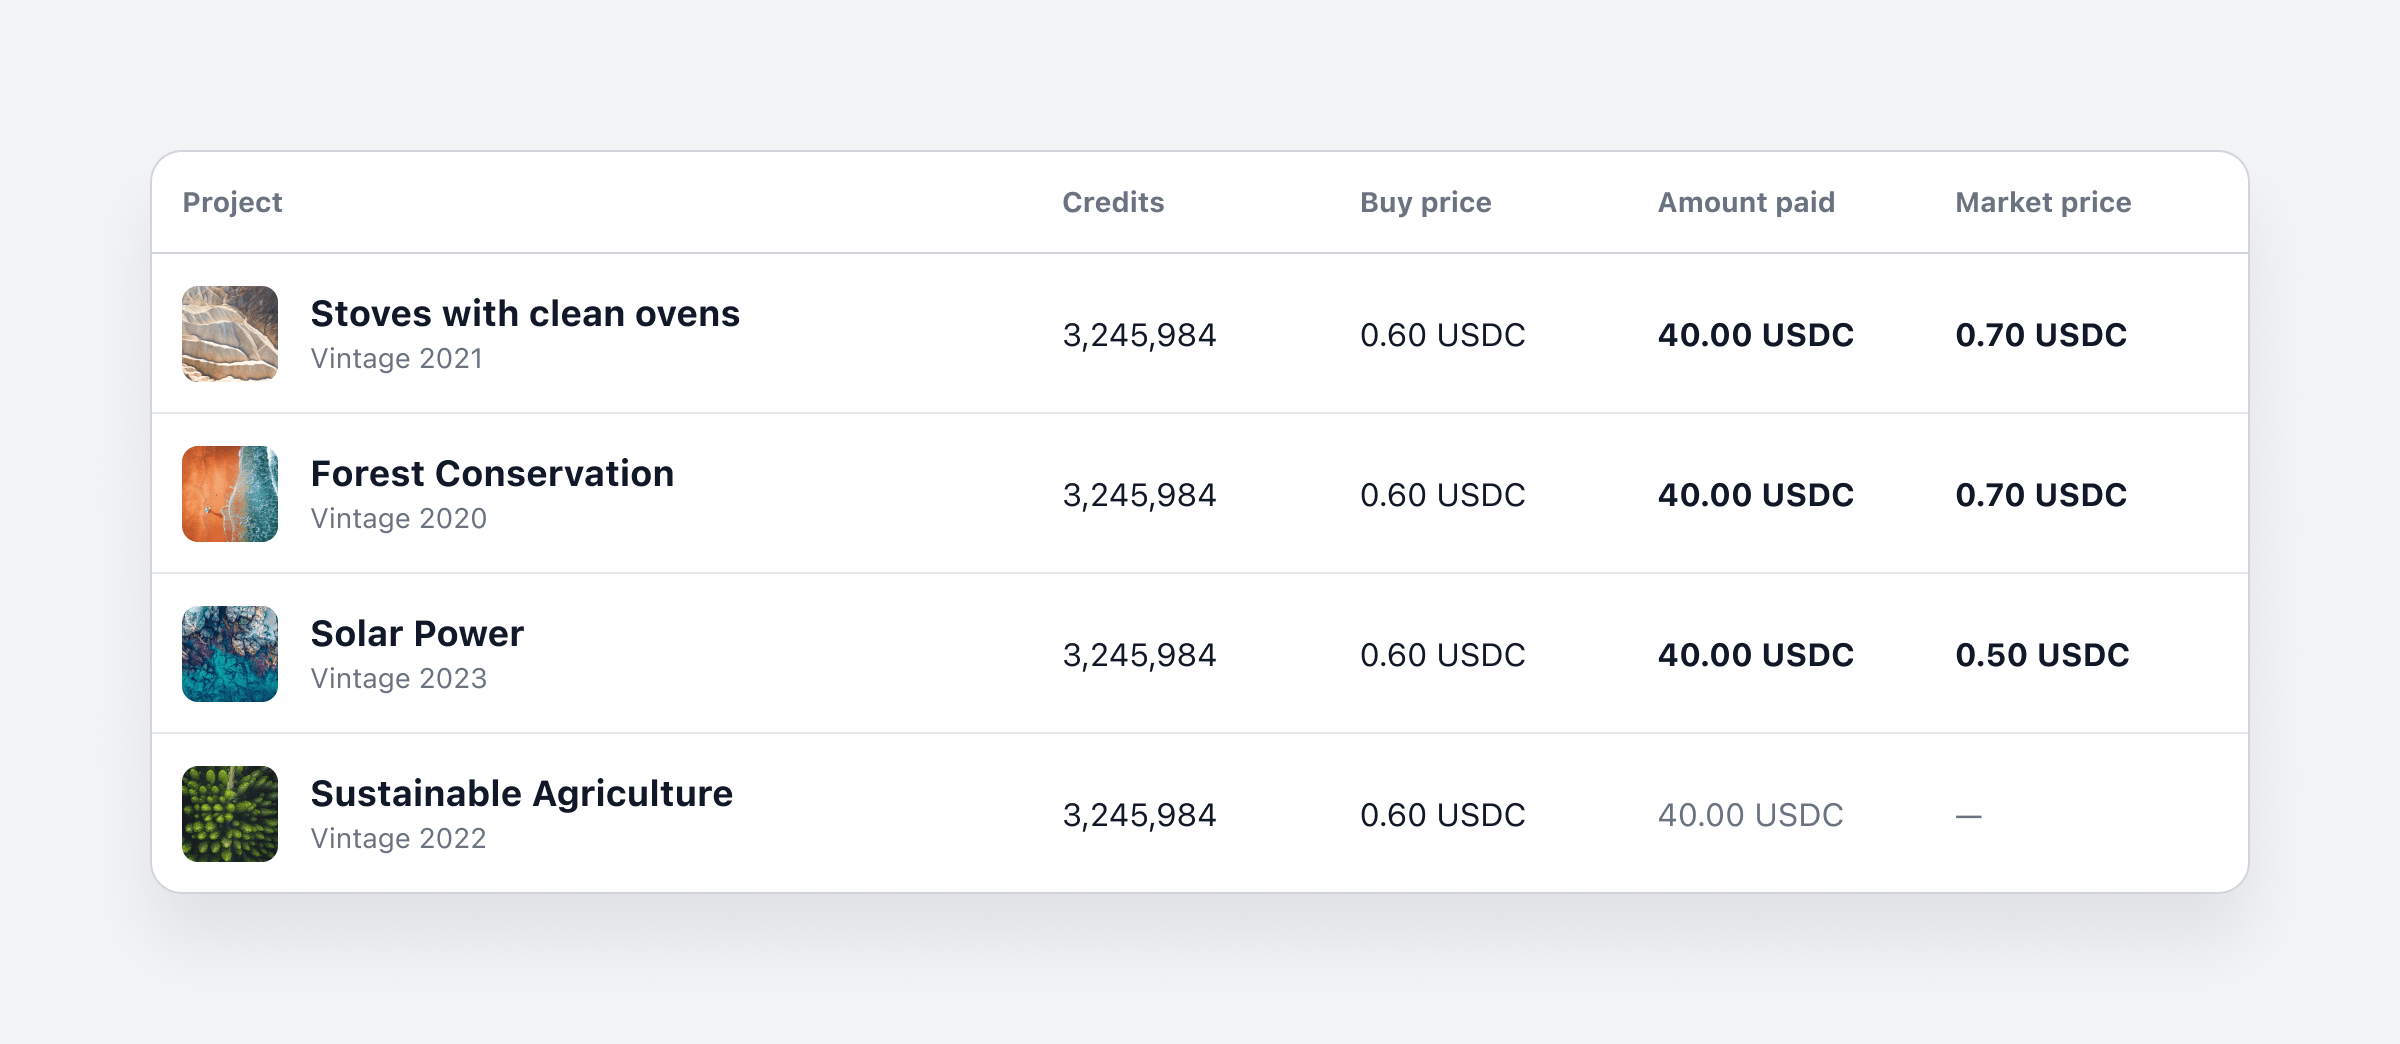Open the Forest Conservation project title
This screenshot has height=1044, width=2400.
point(492,474)
